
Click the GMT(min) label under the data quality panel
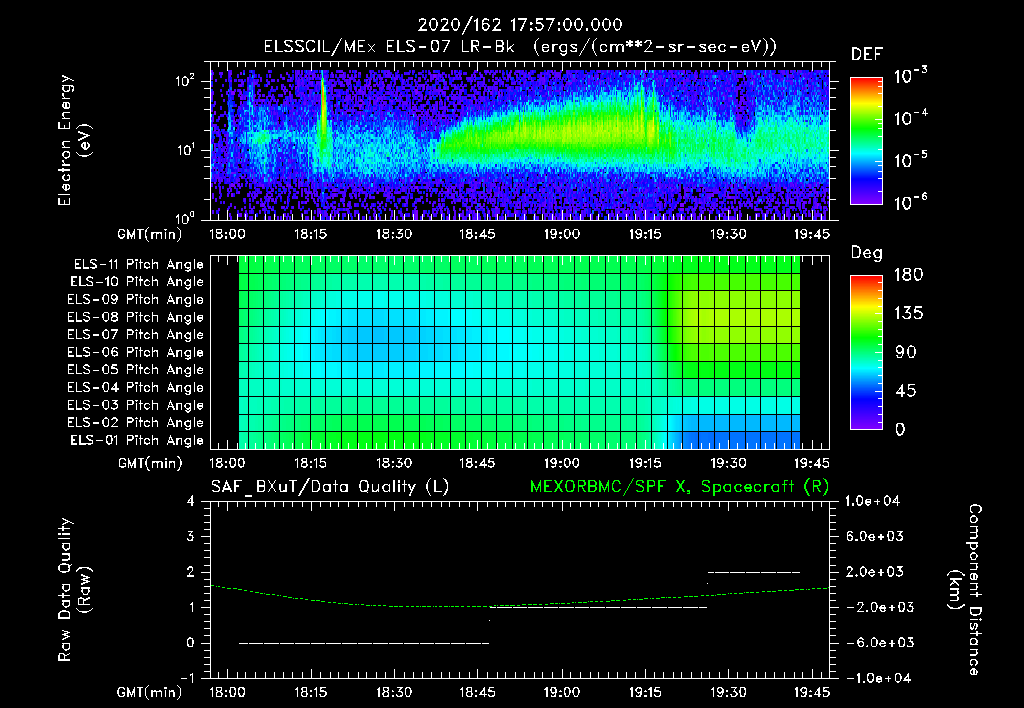point(149,692)
